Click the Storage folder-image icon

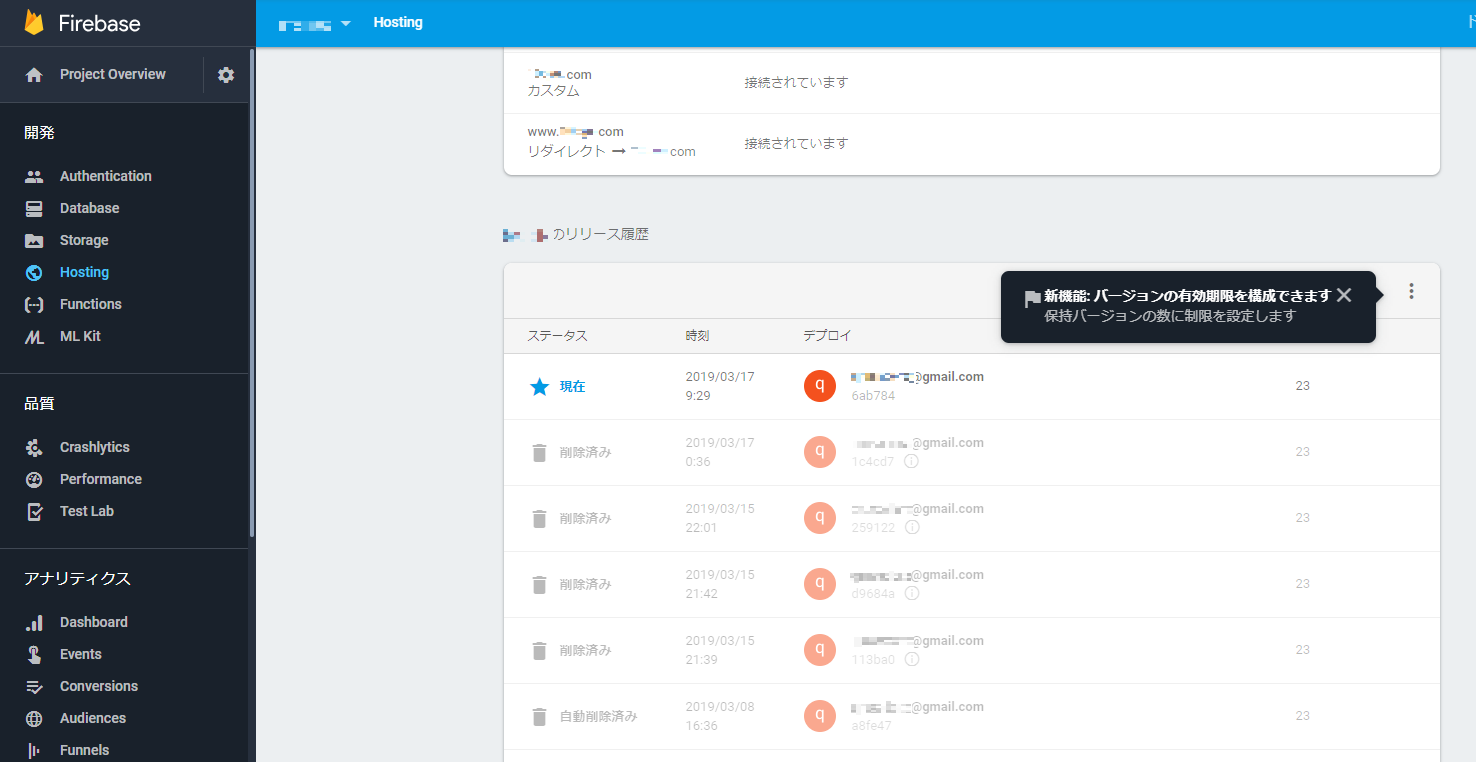click(x=34, y=240)
